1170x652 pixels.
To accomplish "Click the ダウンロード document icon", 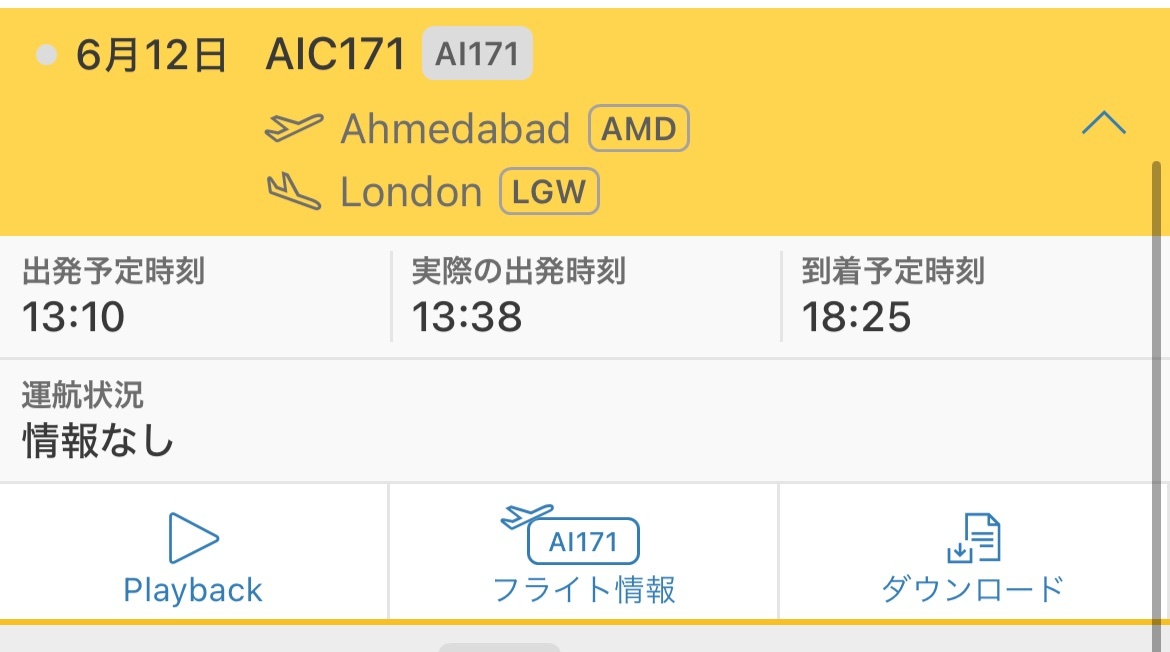I will pos(974,537).
